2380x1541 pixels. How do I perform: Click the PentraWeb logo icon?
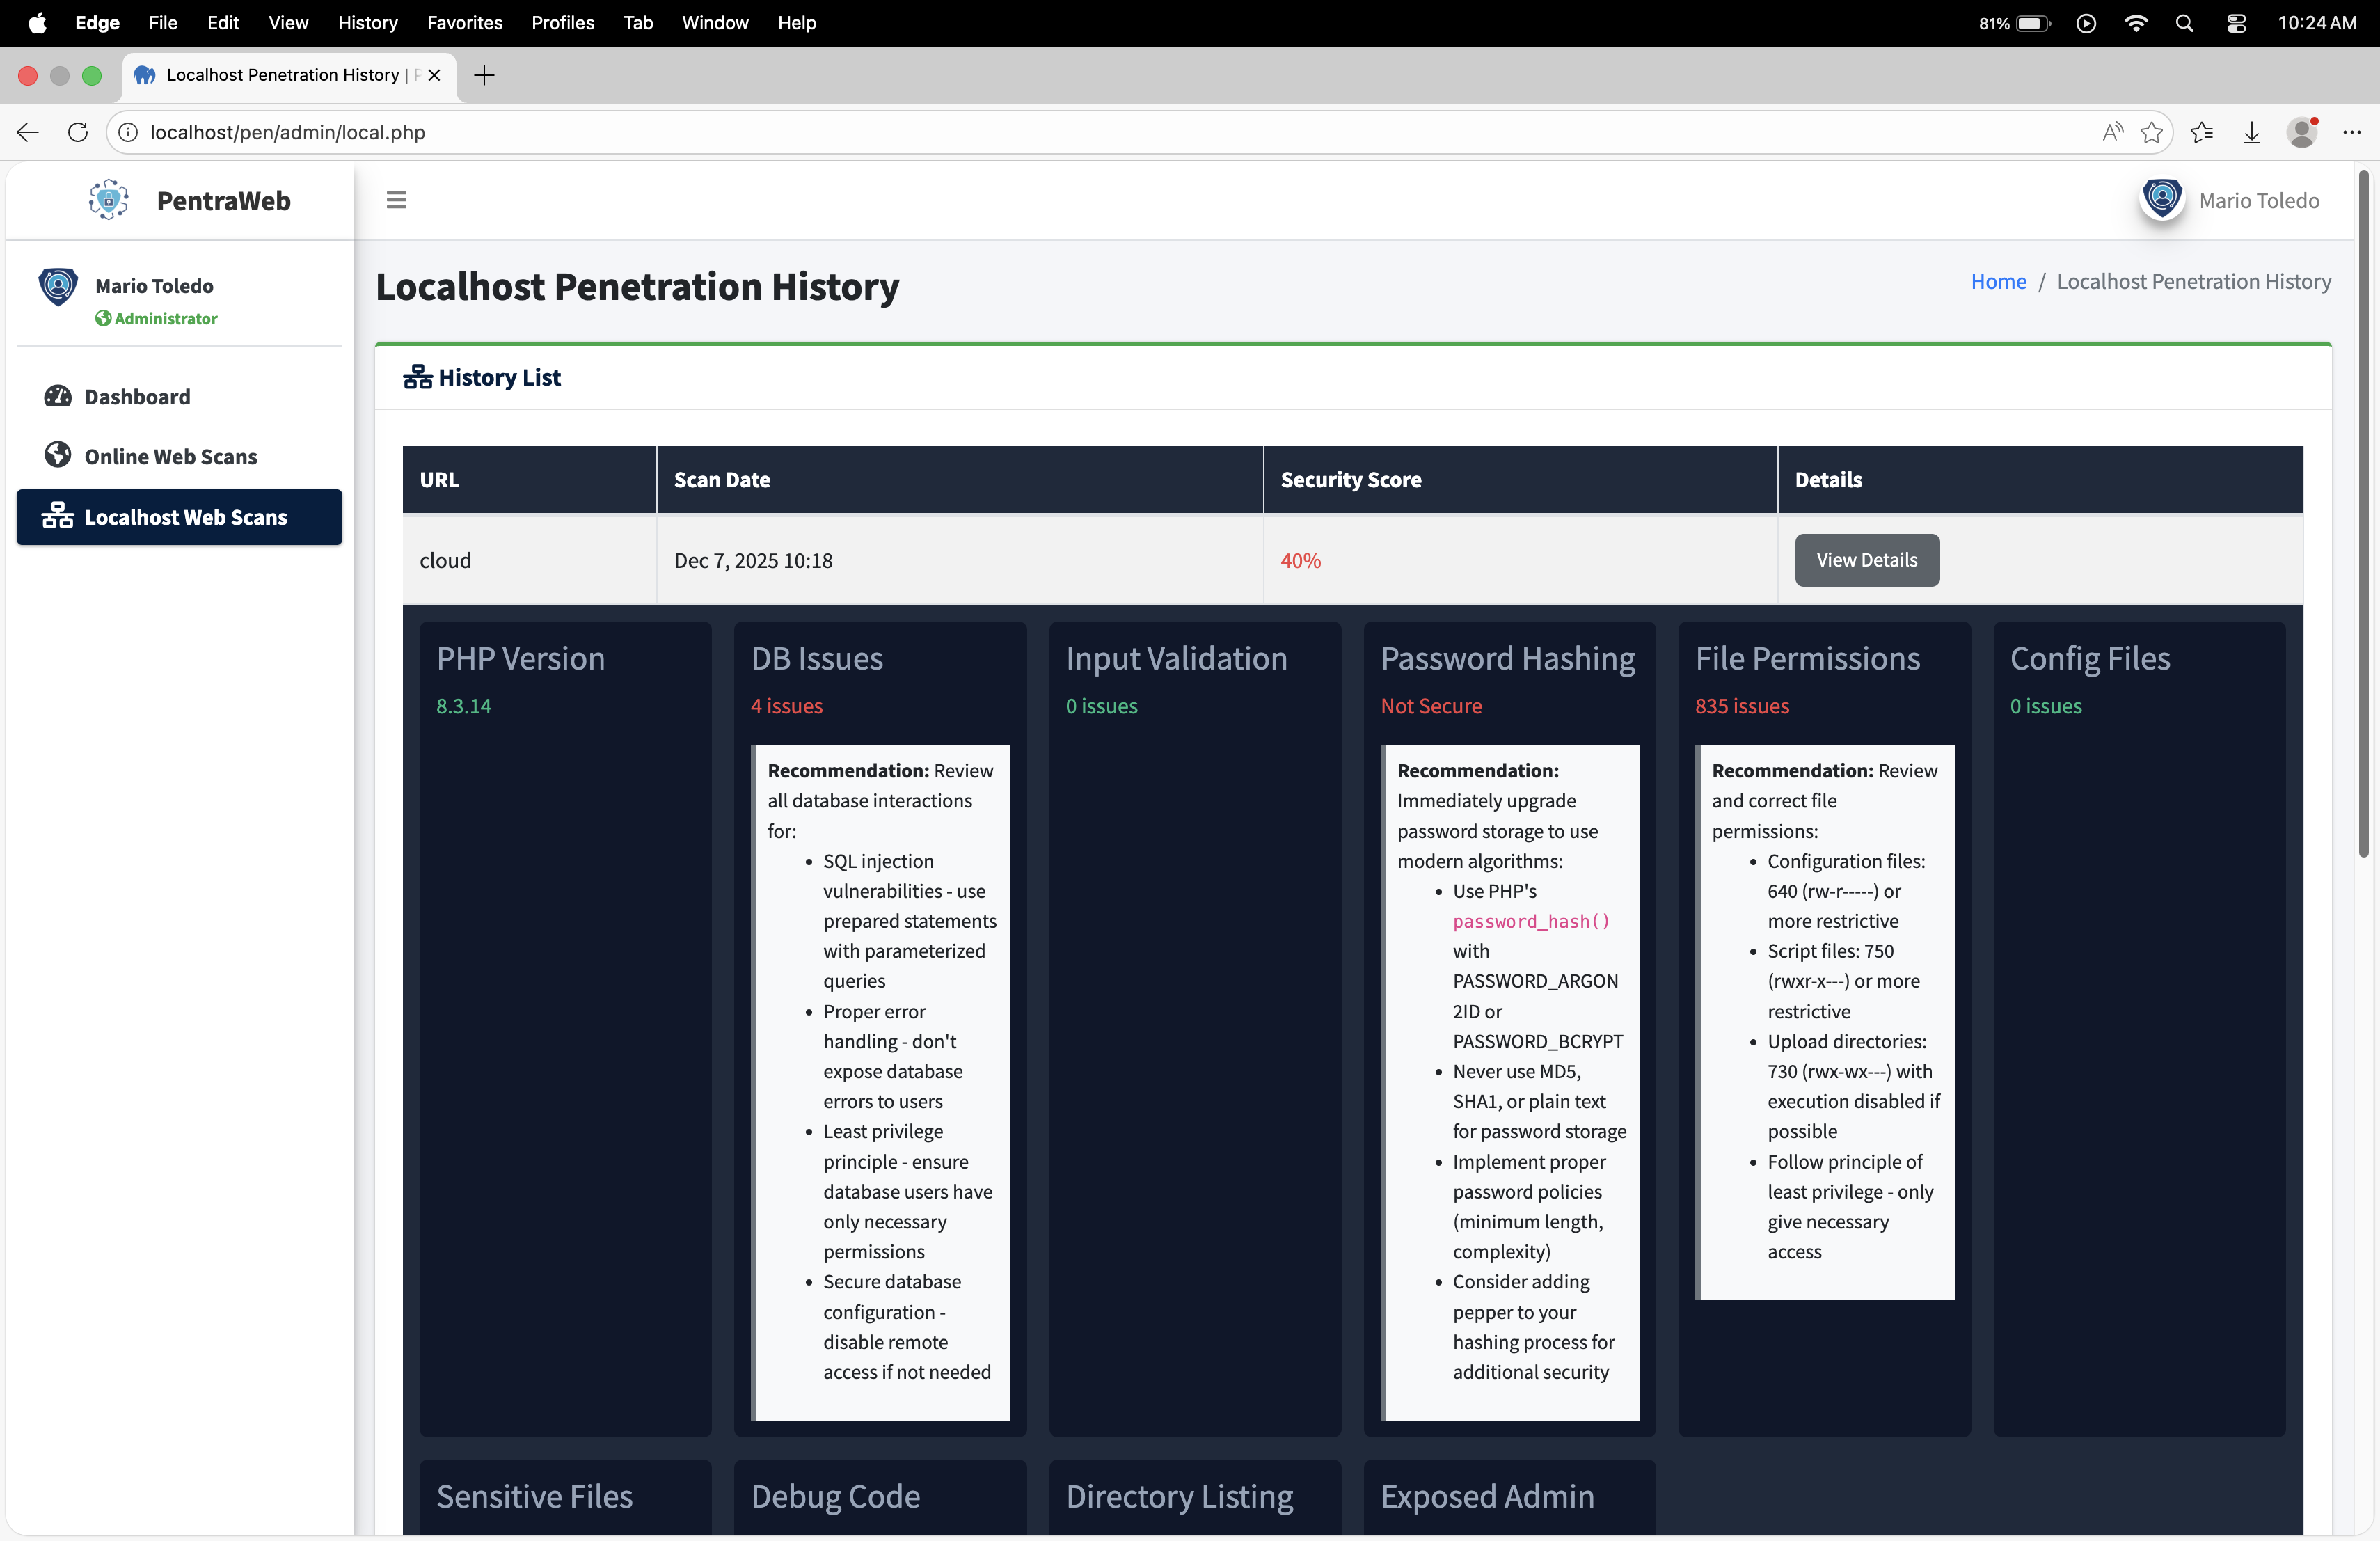[x=108, y=200]
